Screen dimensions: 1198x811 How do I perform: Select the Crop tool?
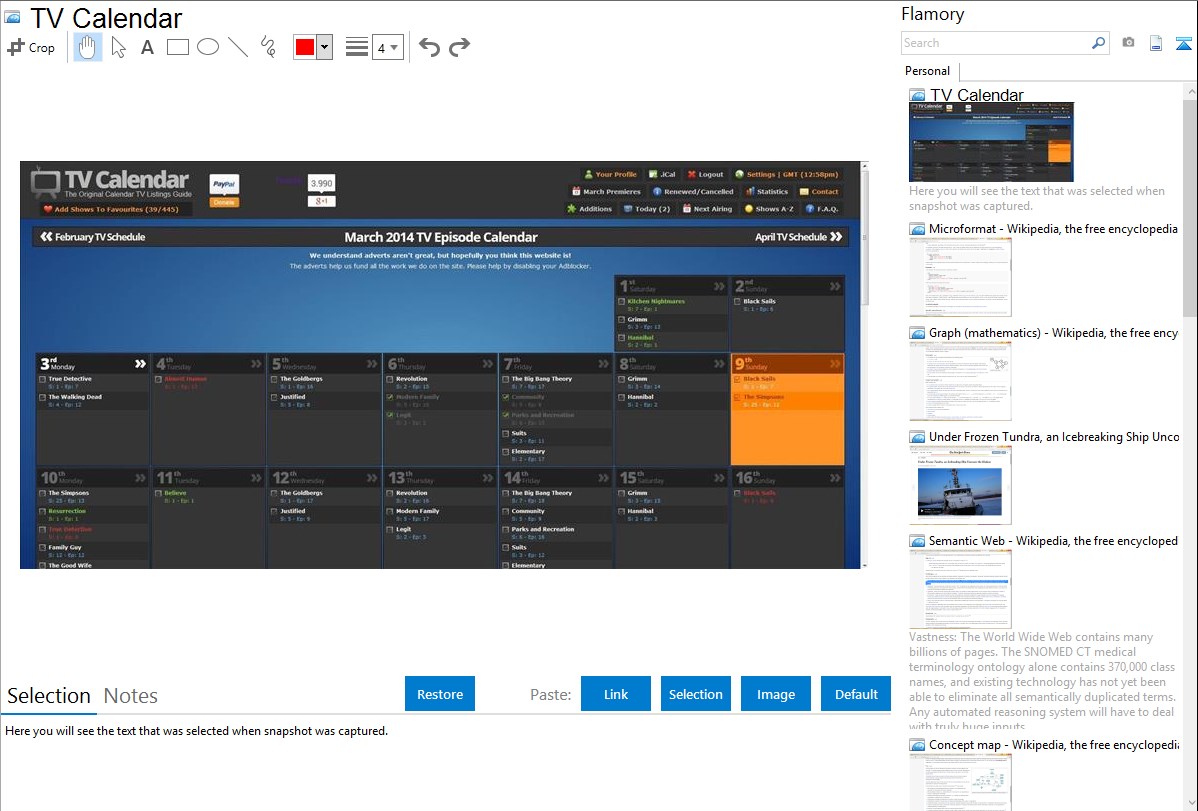[31, 47]
